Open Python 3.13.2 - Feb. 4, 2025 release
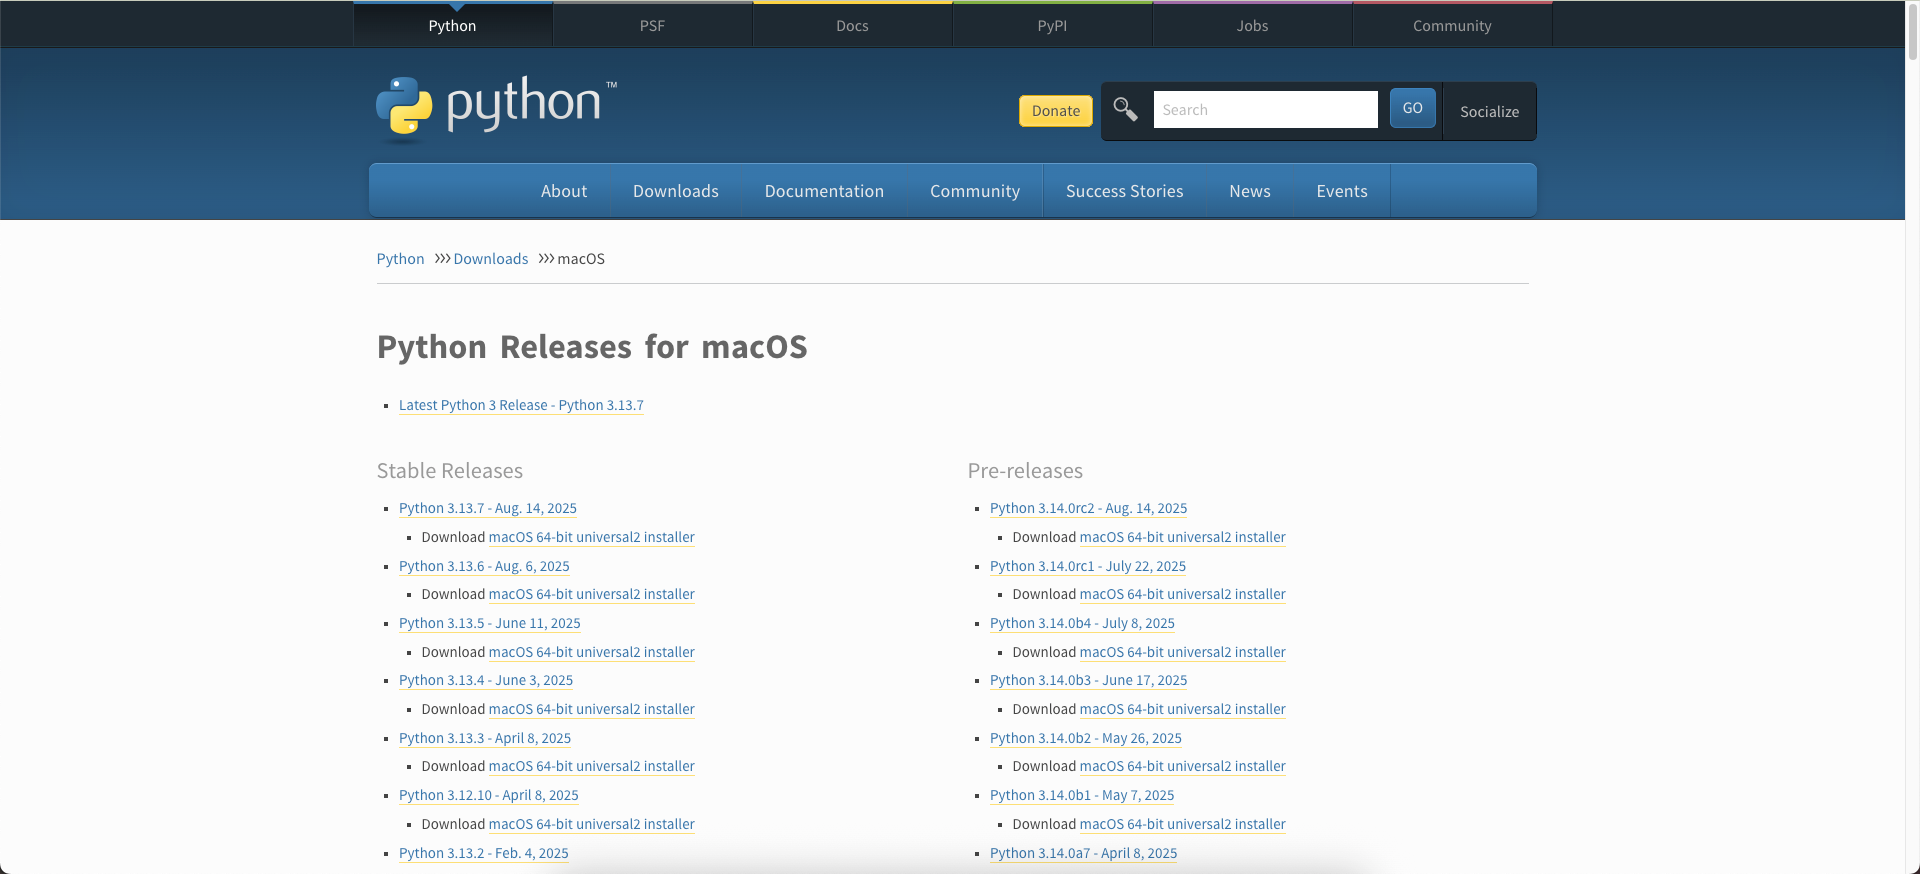The width and height of the screenshot is (1920, 874). tap(484, 853)
